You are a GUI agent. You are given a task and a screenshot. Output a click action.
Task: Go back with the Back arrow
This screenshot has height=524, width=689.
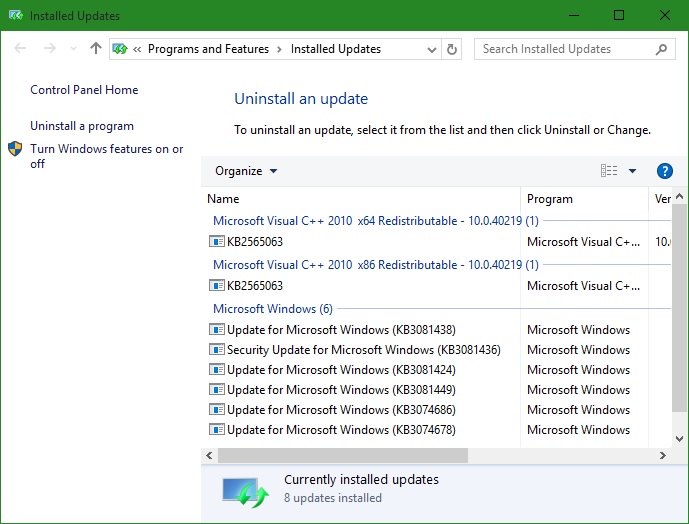[x=20, y=48]
